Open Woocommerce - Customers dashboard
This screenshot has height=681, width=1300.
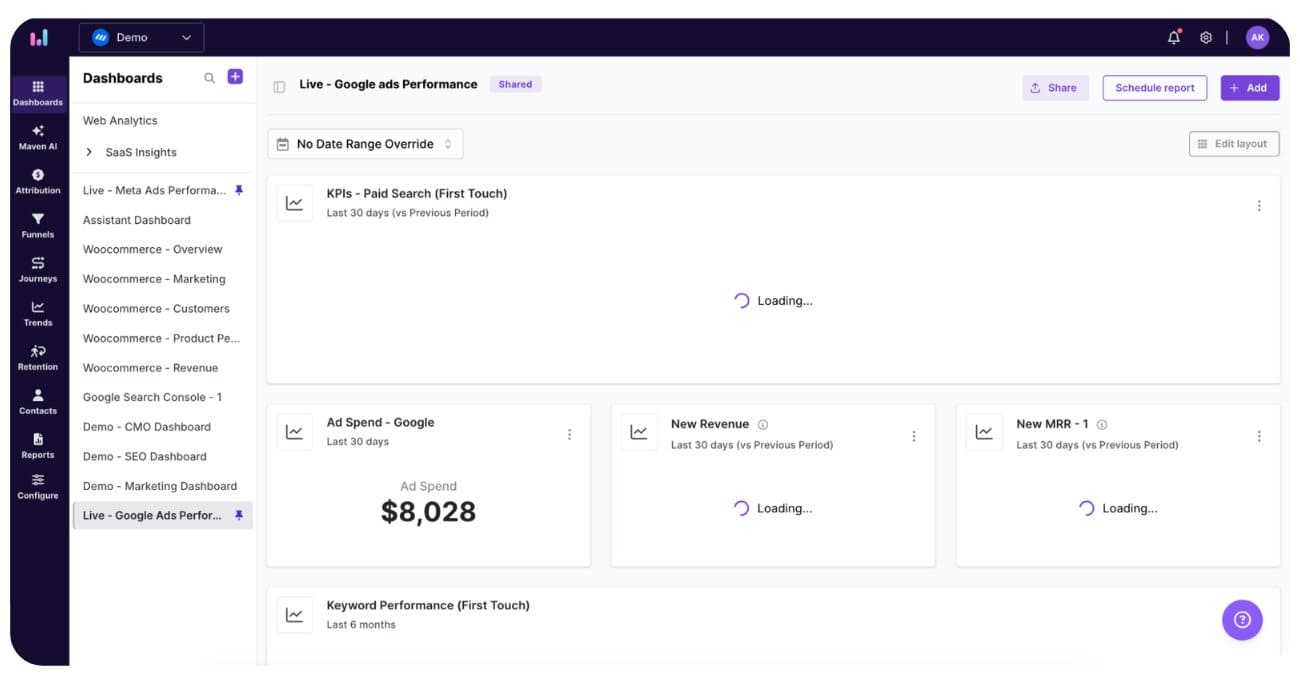click(x=156, y=309)
